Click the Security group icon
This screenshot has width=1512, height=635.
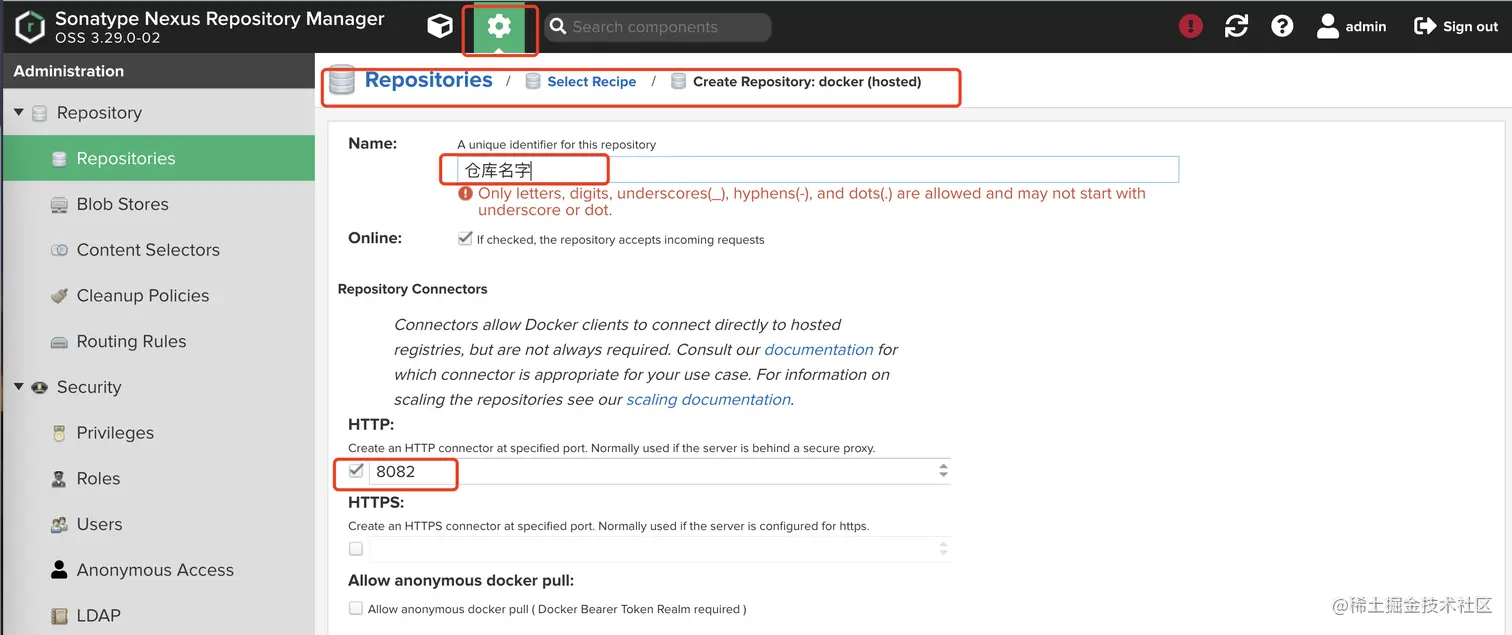coord(40,388)
